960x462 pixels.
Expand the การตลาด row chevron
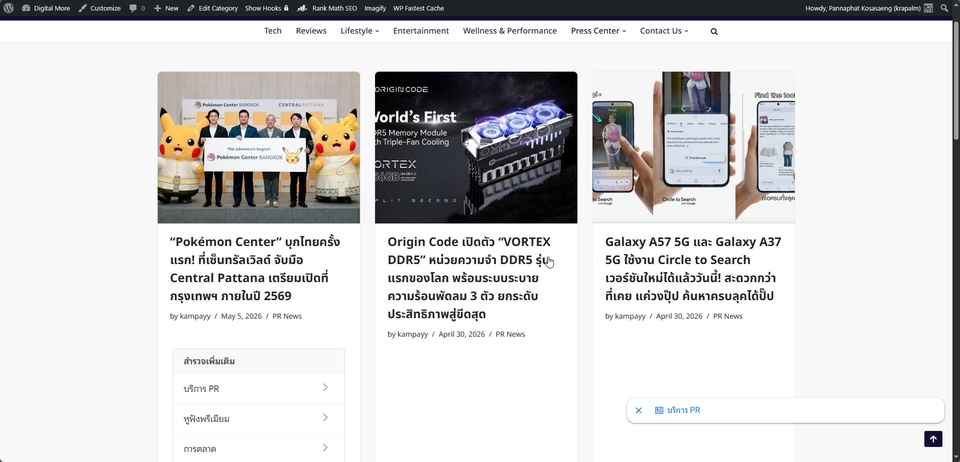pos(325,447)
